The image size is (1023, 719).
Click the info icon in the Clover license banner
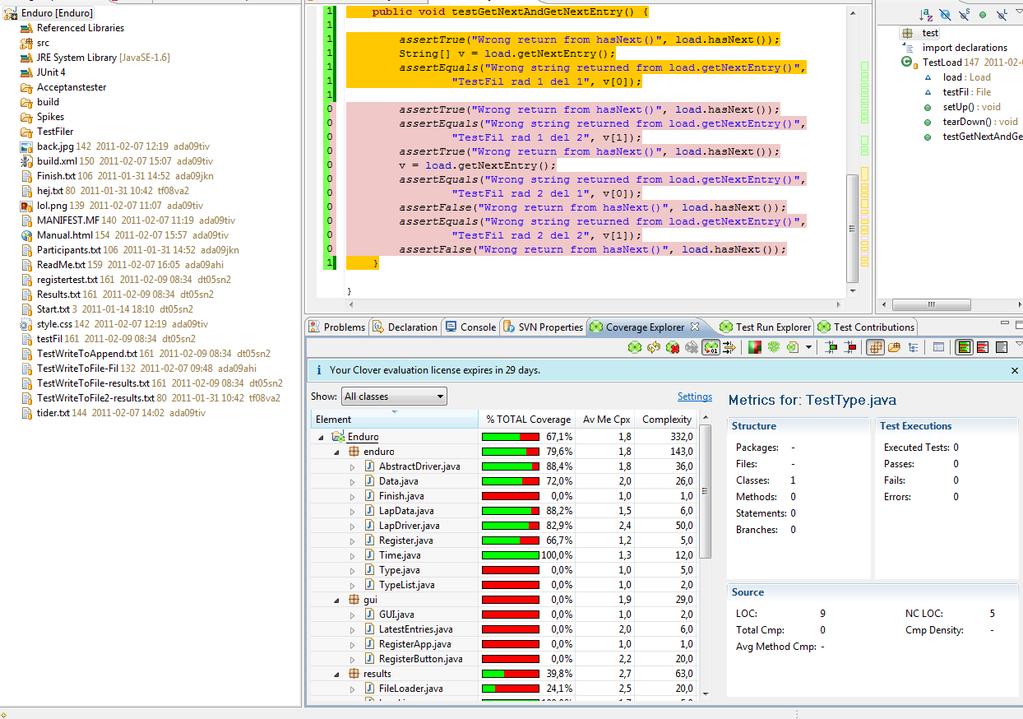318,370
